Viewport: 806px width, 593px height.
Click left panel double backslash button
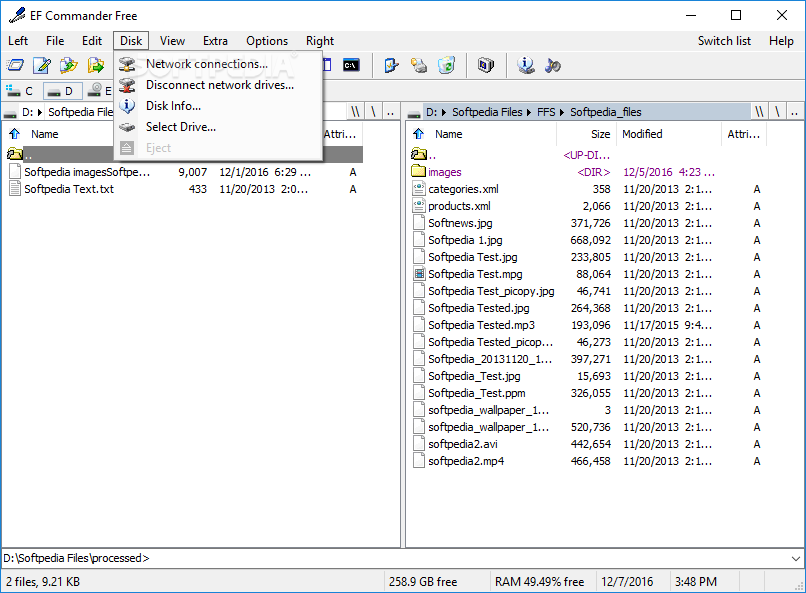[355, 112]
